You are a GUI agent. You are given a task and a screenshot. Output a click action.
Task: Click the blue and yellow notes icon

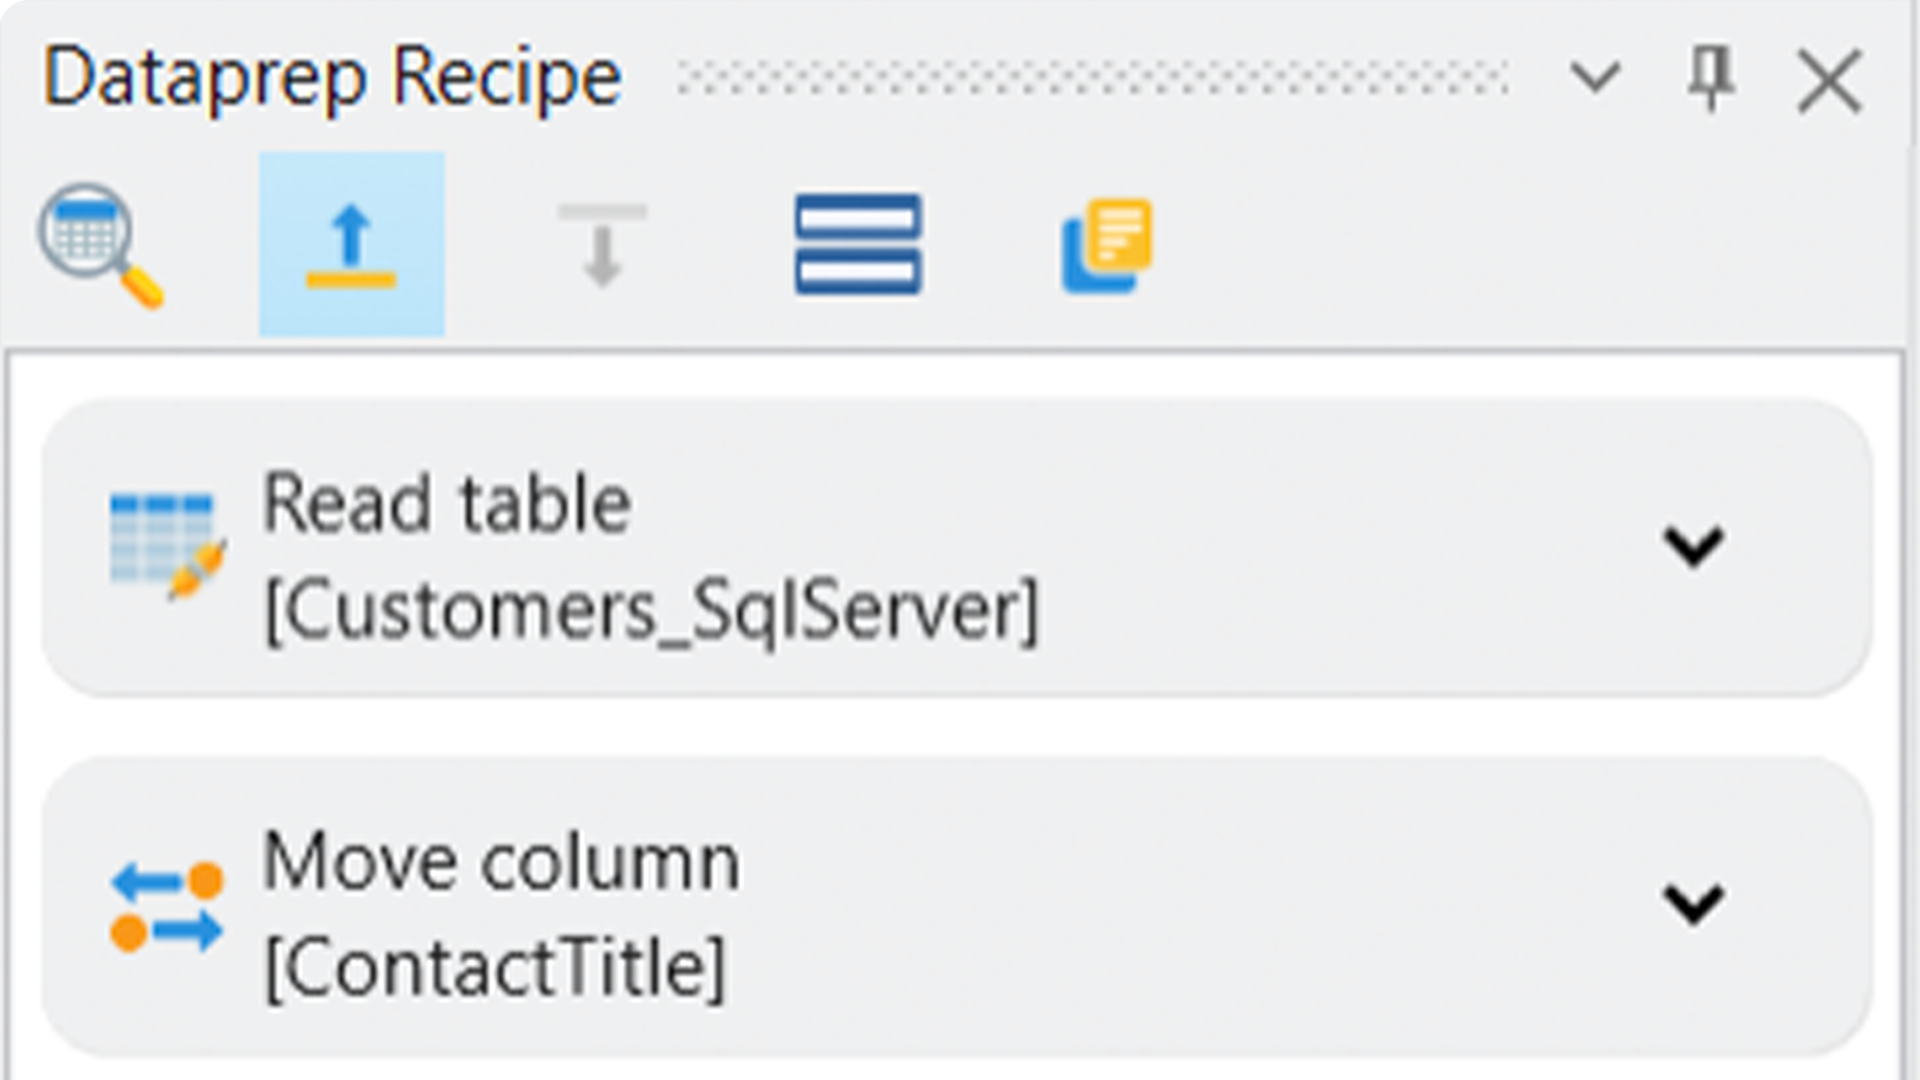[x=1106, y=245]
